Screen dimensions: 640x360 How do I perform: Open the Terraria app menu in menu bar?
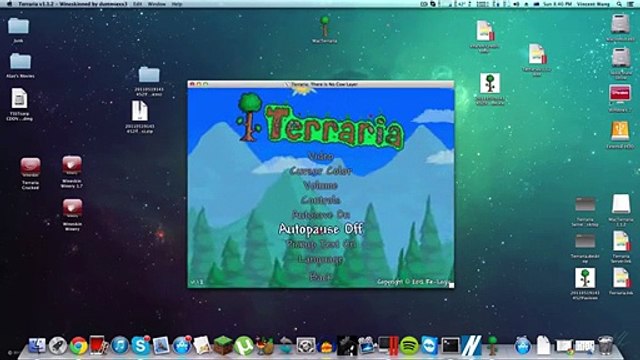73,4
